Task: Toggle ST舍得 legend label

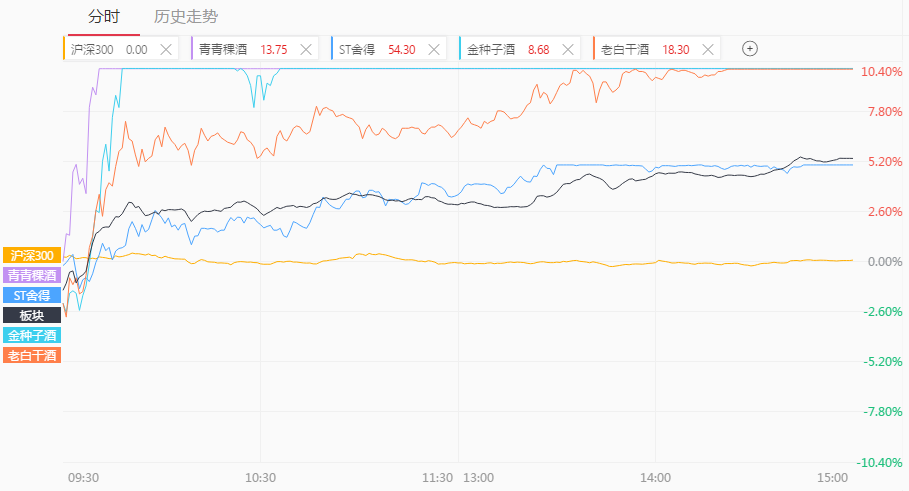Action: tap(32, 295)
